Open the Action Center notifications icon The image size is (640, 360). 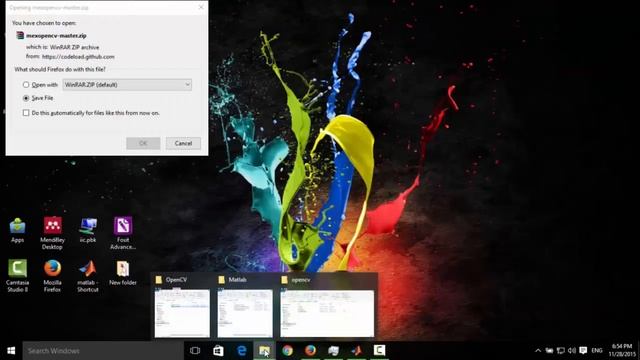583,351
